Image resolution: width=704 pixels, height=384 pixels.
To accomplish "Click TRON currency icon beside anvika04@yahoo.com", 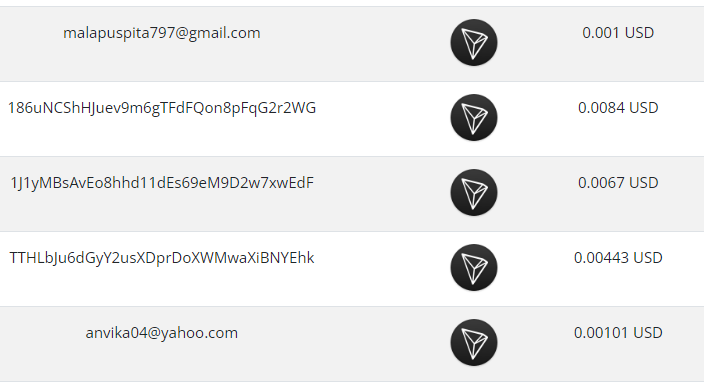I will click(474, 343).
